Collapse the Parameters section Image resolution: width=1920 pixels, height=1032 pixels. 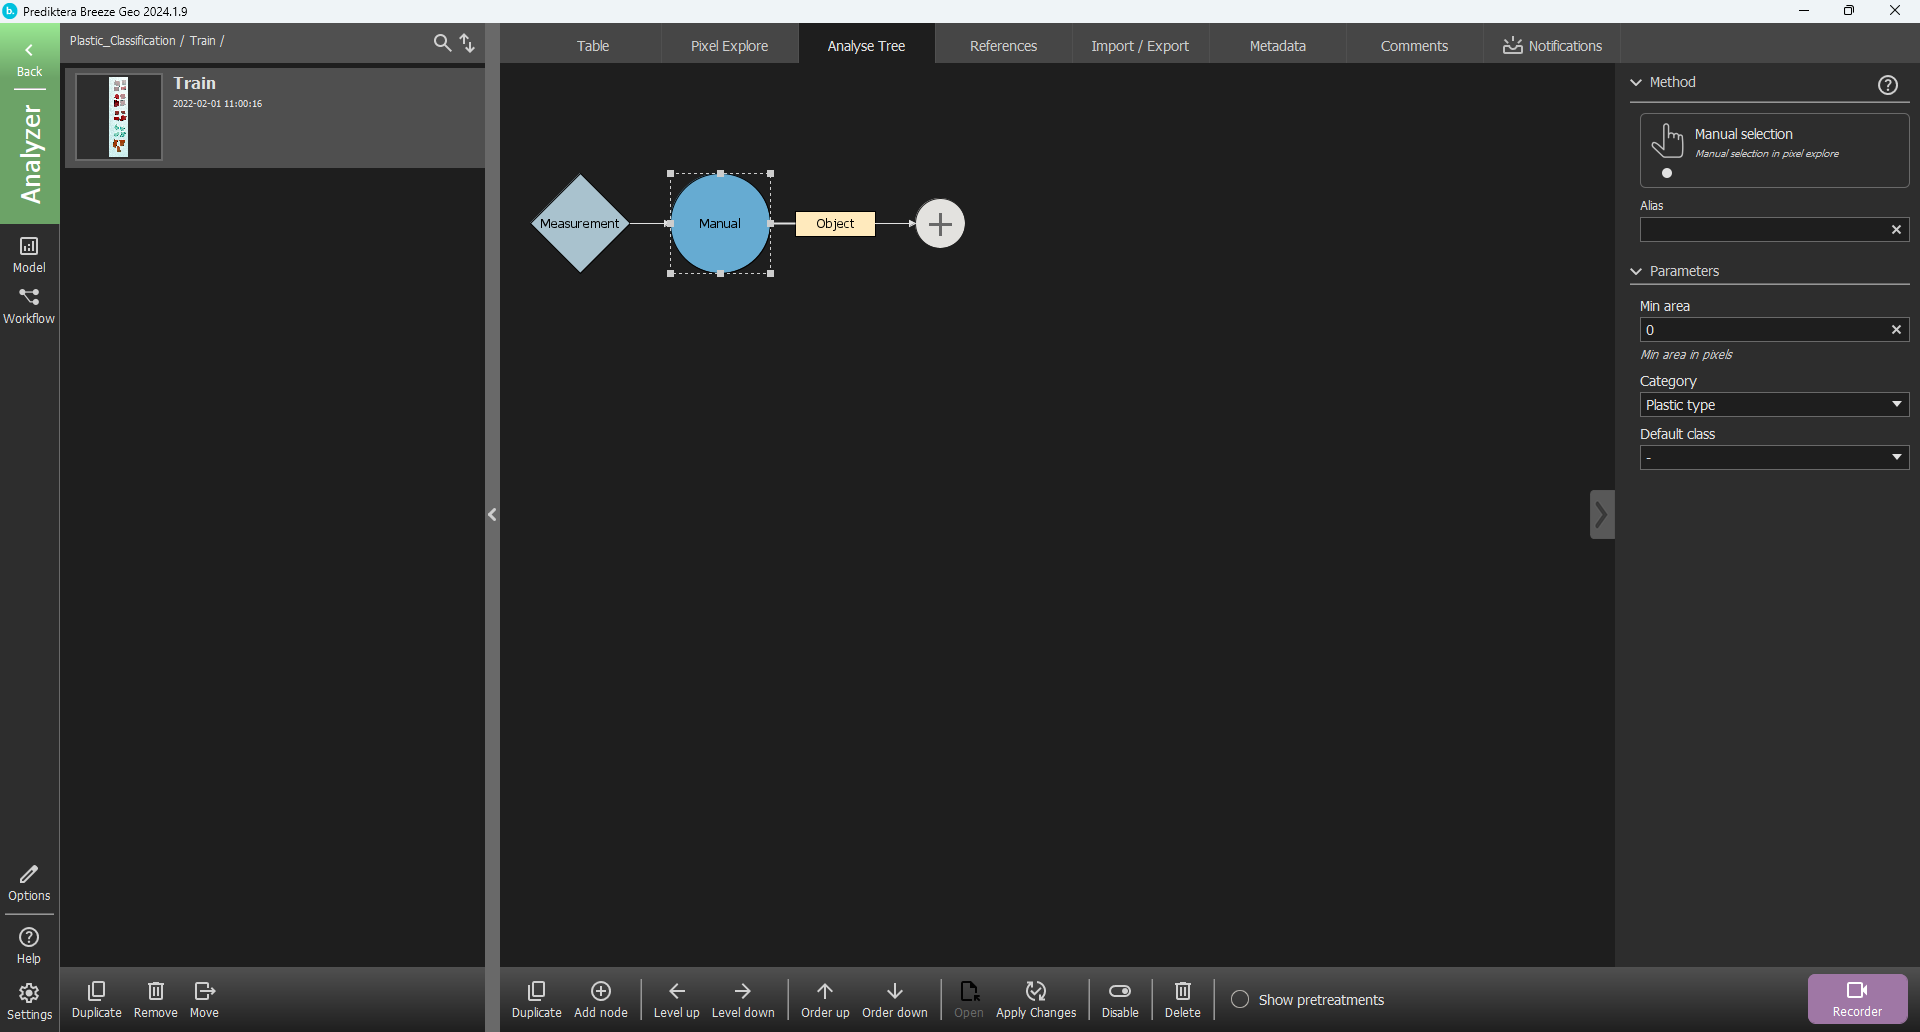pos(1637,271)
